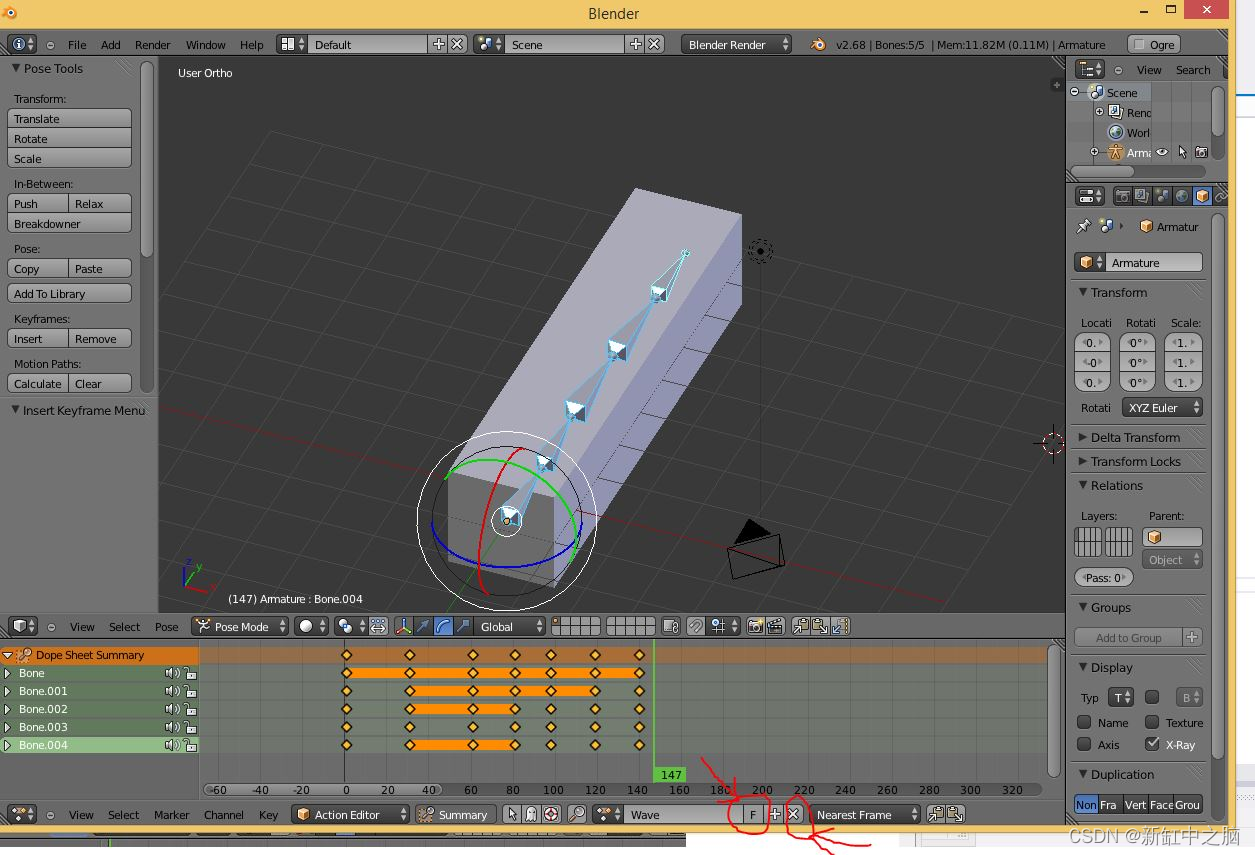Select the scale manipulator icon

point(462,626)
